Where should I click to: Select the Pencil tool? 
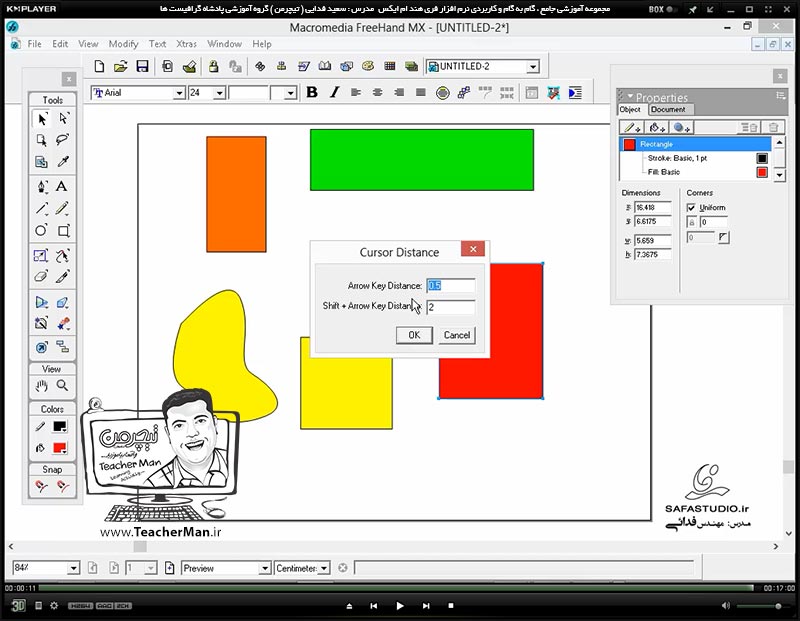63,208
